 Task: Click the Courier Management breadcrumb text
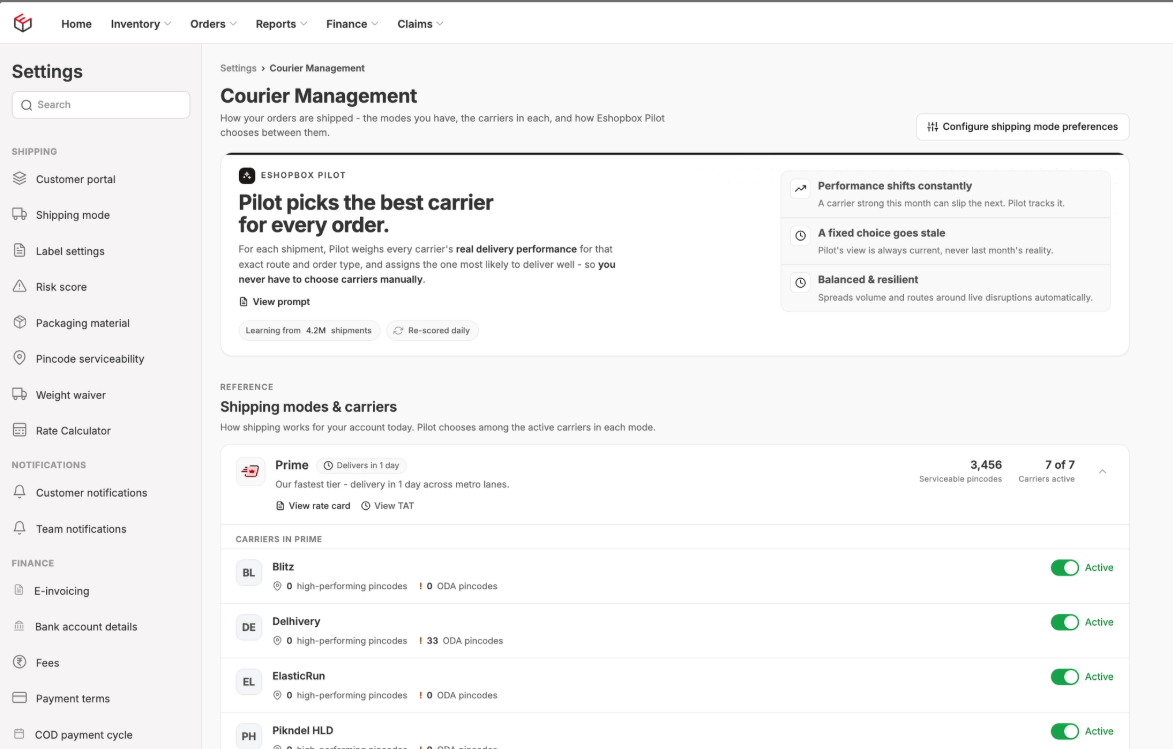click(x=317, y=68)
